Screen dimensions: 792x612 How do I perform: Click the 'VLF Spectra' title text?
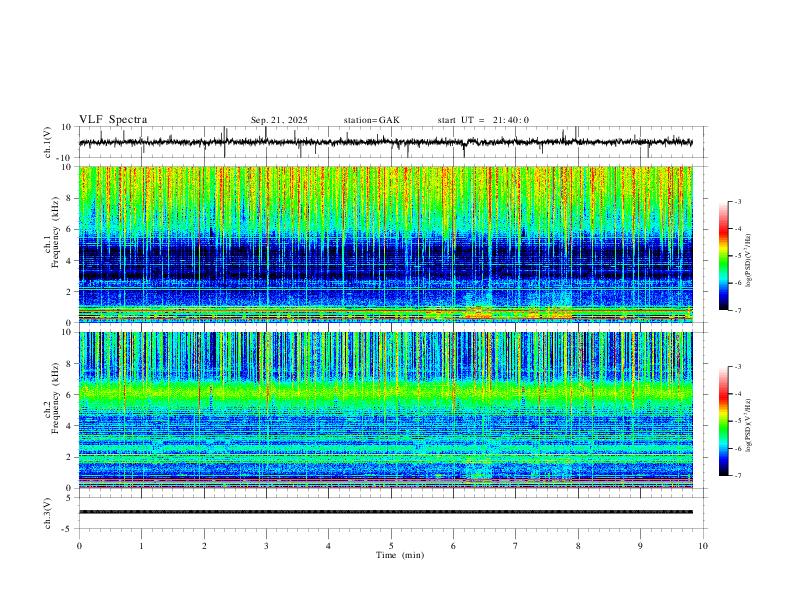113,120
